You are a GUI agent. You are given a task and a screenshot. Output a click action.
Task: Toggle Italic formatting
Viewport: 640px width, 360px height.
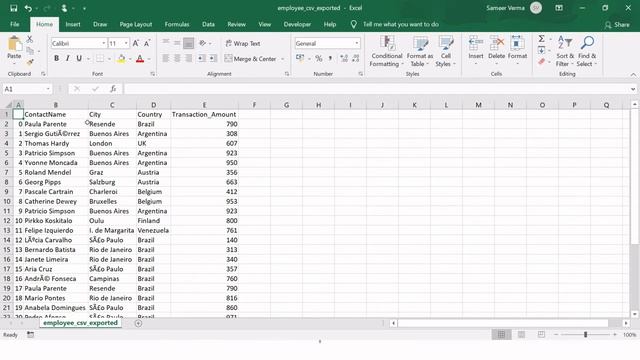68,58
